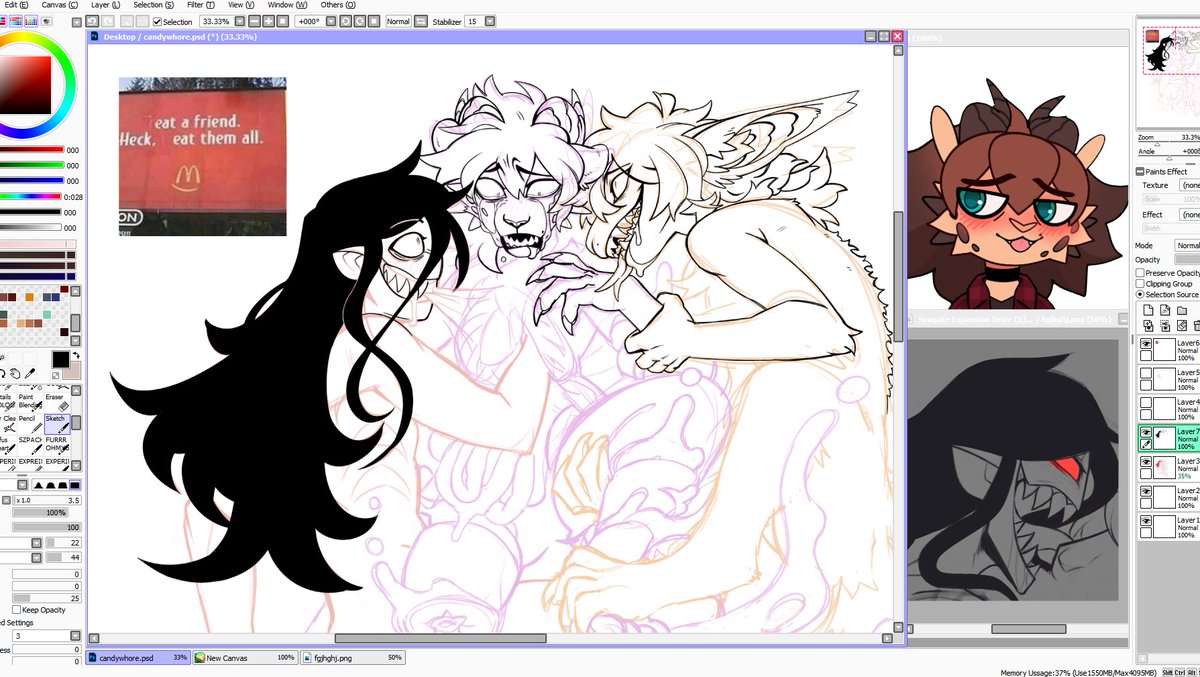Screen dimensions: 1200x677
Task: Toggle the Selection Source radio button
Action: click(1140, 295)
